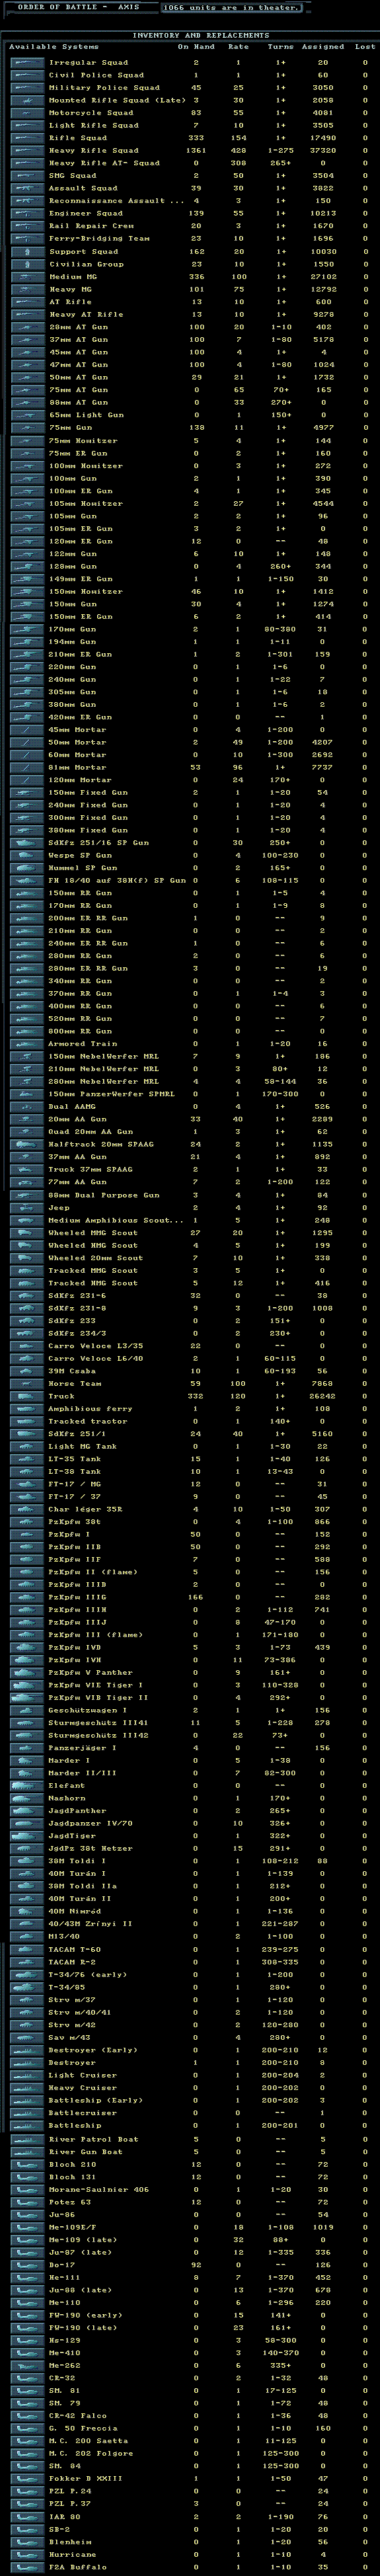Click the Horse Team icon
The width and height of the screenshot is (380, 2576).
[27, 1384]
